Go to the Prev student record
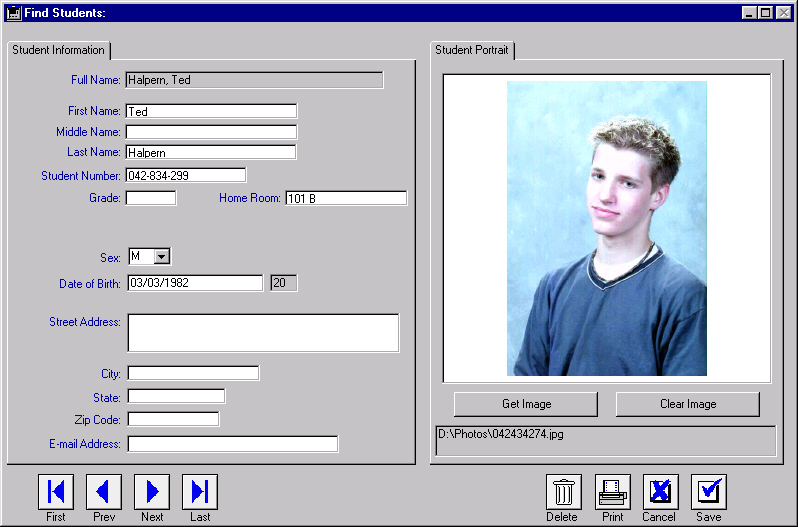This screenshot has height=527, width=798. (x=104, y=492)
